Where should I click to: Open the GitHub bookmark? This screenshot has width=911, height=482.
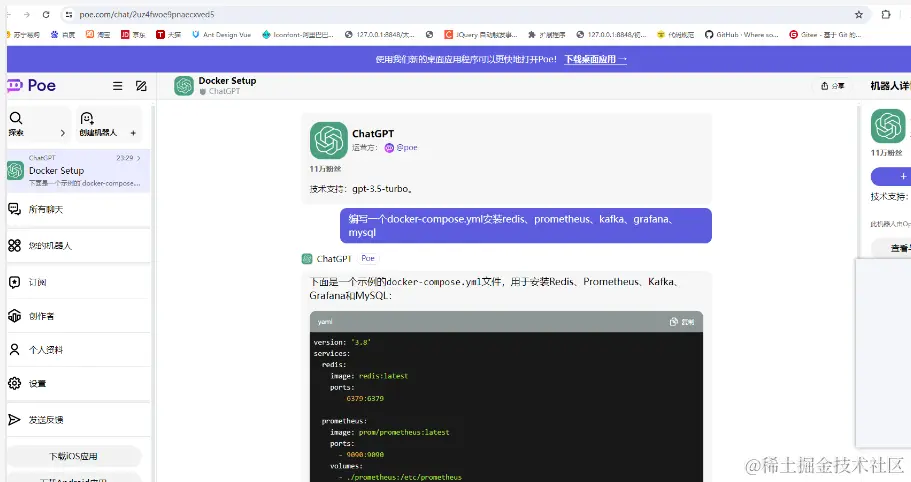click(x=741, y=35)
